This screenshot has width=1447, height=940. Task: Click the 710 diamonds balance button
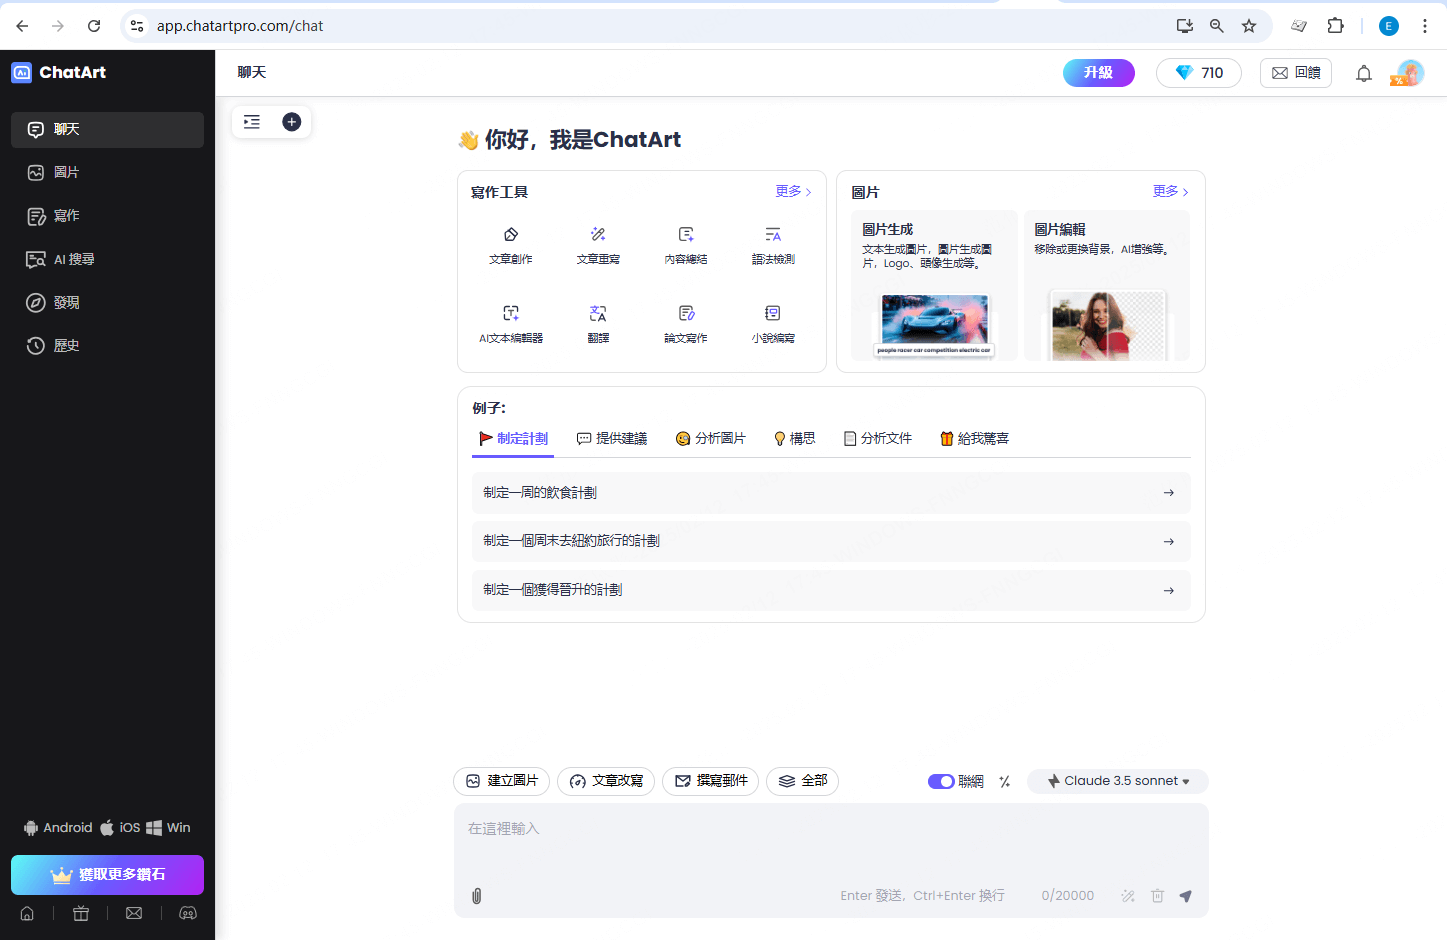point(1198,73)
